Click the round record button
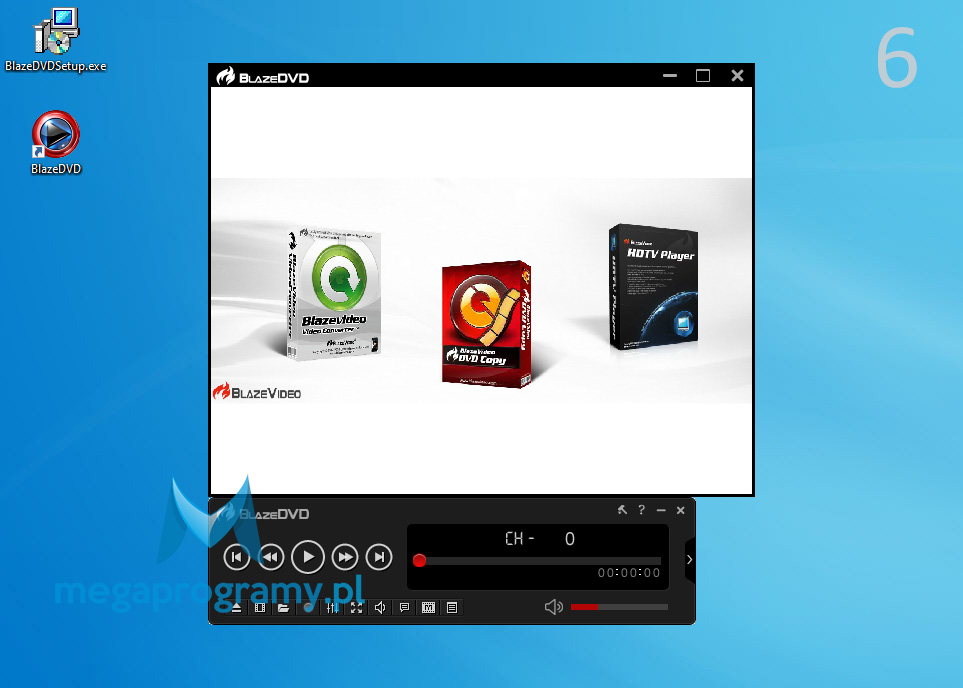This screenshot has width=963, height=688. [x=308, y=608]
